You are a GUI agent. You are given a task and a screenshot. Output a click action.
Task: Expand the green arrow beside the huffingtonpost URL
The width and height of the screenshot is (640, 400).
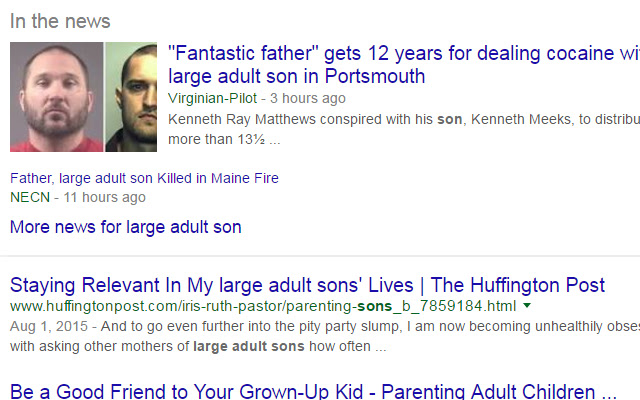pyautogui.click(x=527, y=306)
